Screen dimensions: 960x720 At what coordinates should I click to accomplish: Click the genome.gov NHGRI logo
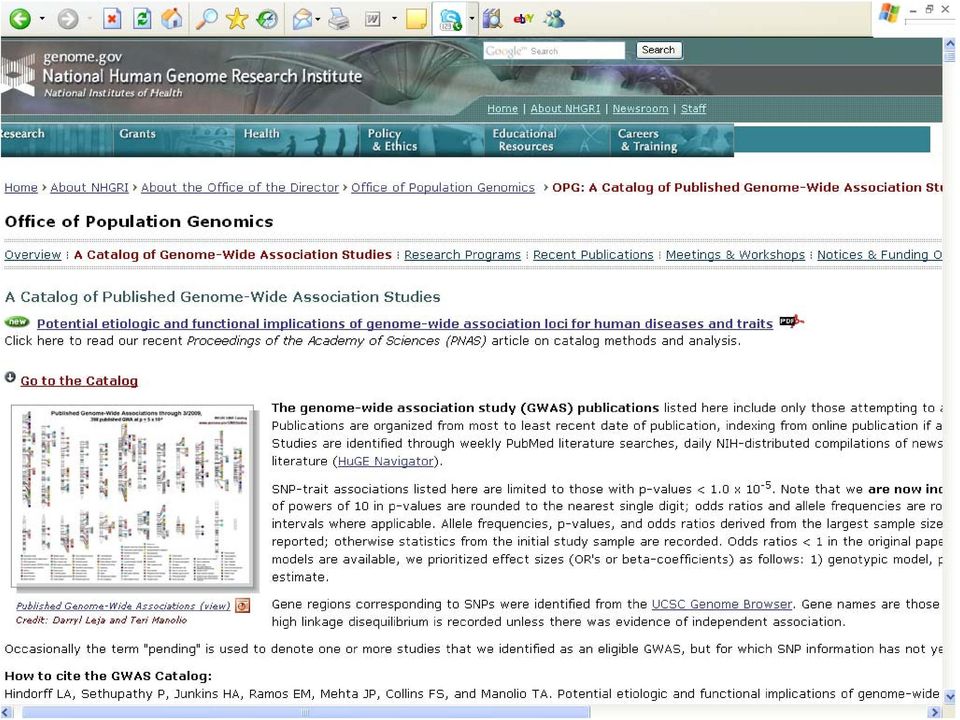click(x=182, y=75)
